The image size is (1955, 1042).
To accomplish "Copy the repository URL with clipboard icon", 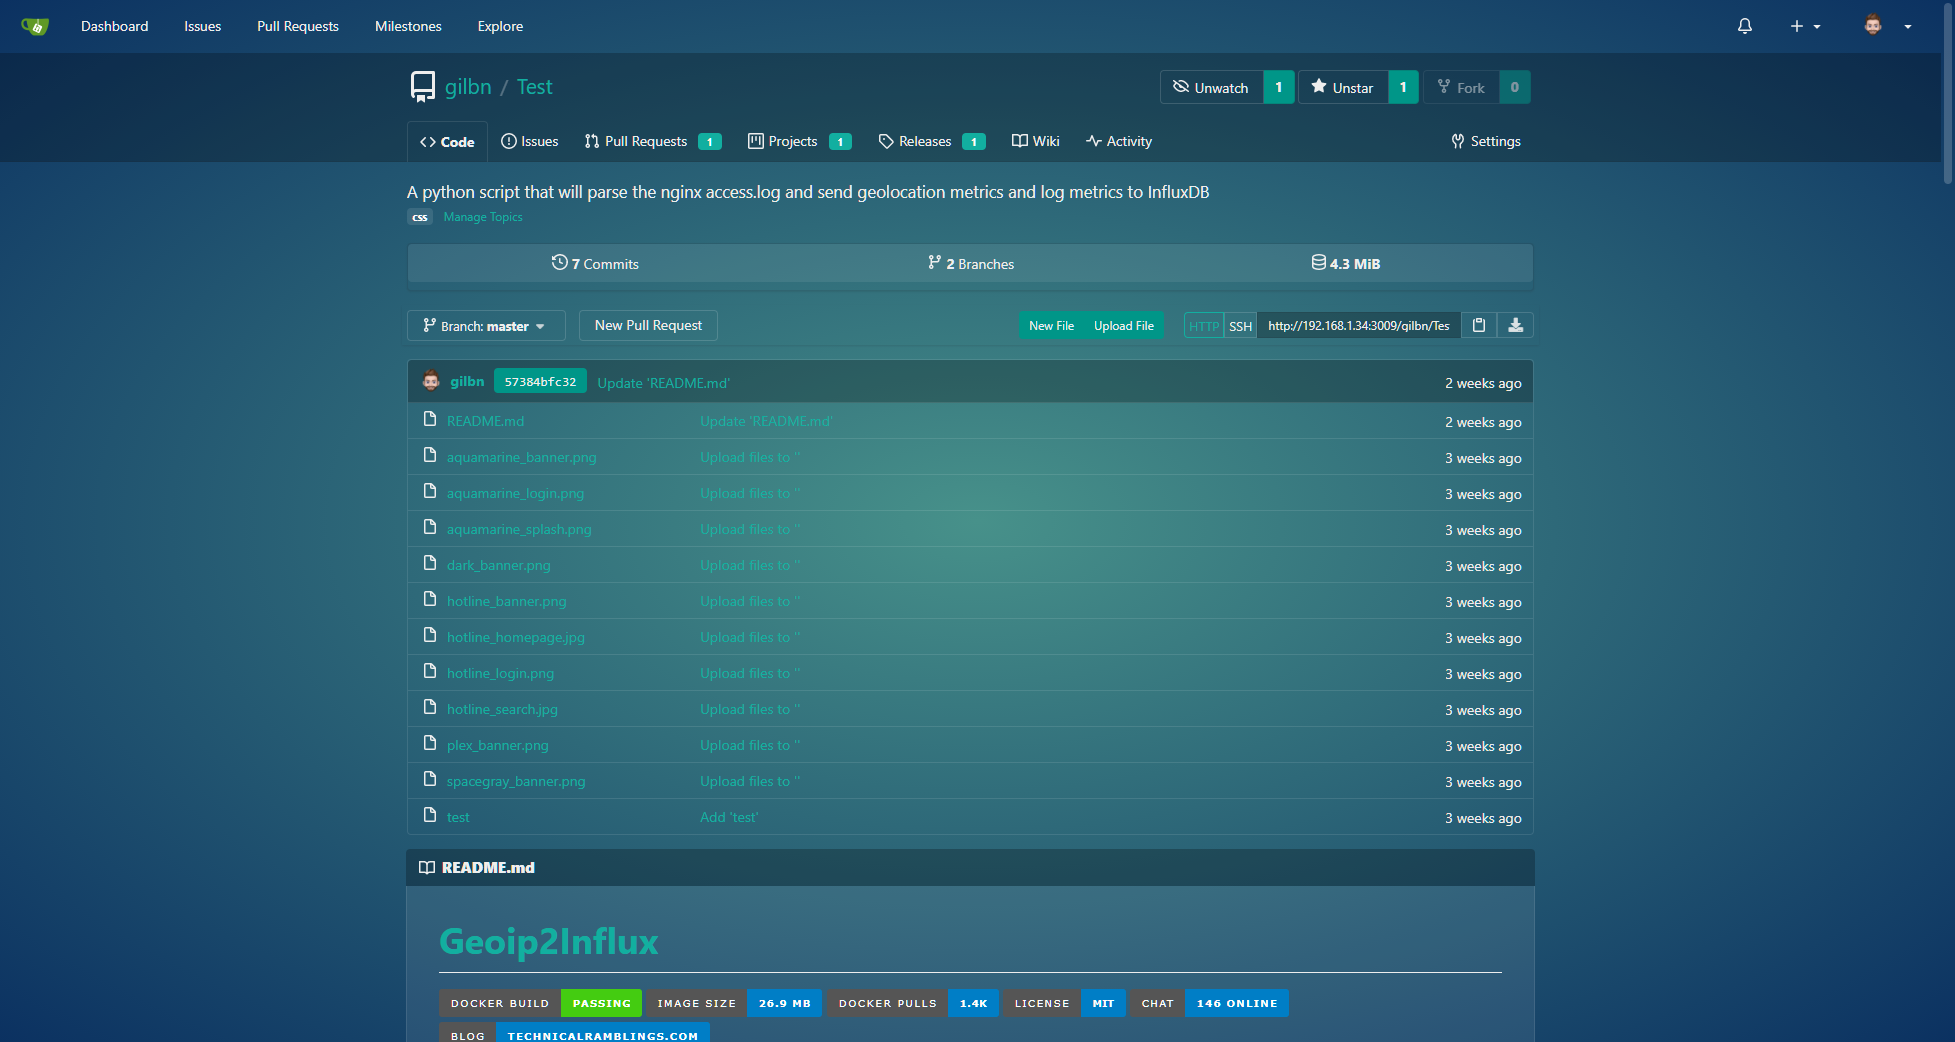I will (1478, 325).
